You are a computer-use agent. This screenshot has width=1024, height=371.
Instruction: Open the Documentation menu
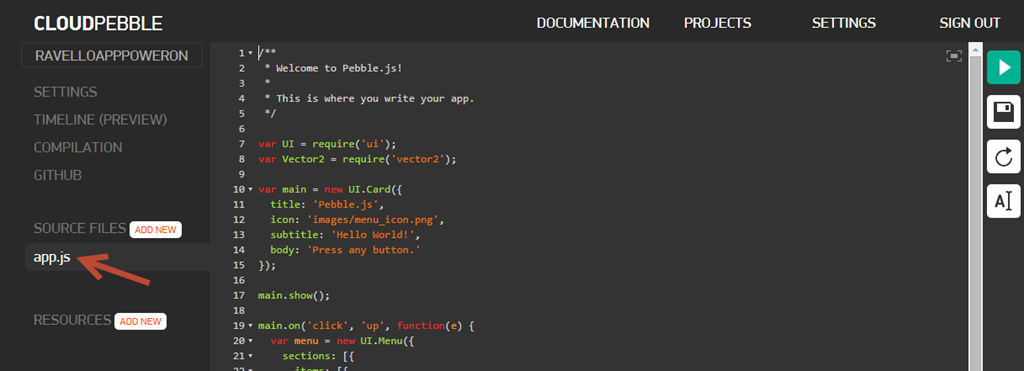593,23
